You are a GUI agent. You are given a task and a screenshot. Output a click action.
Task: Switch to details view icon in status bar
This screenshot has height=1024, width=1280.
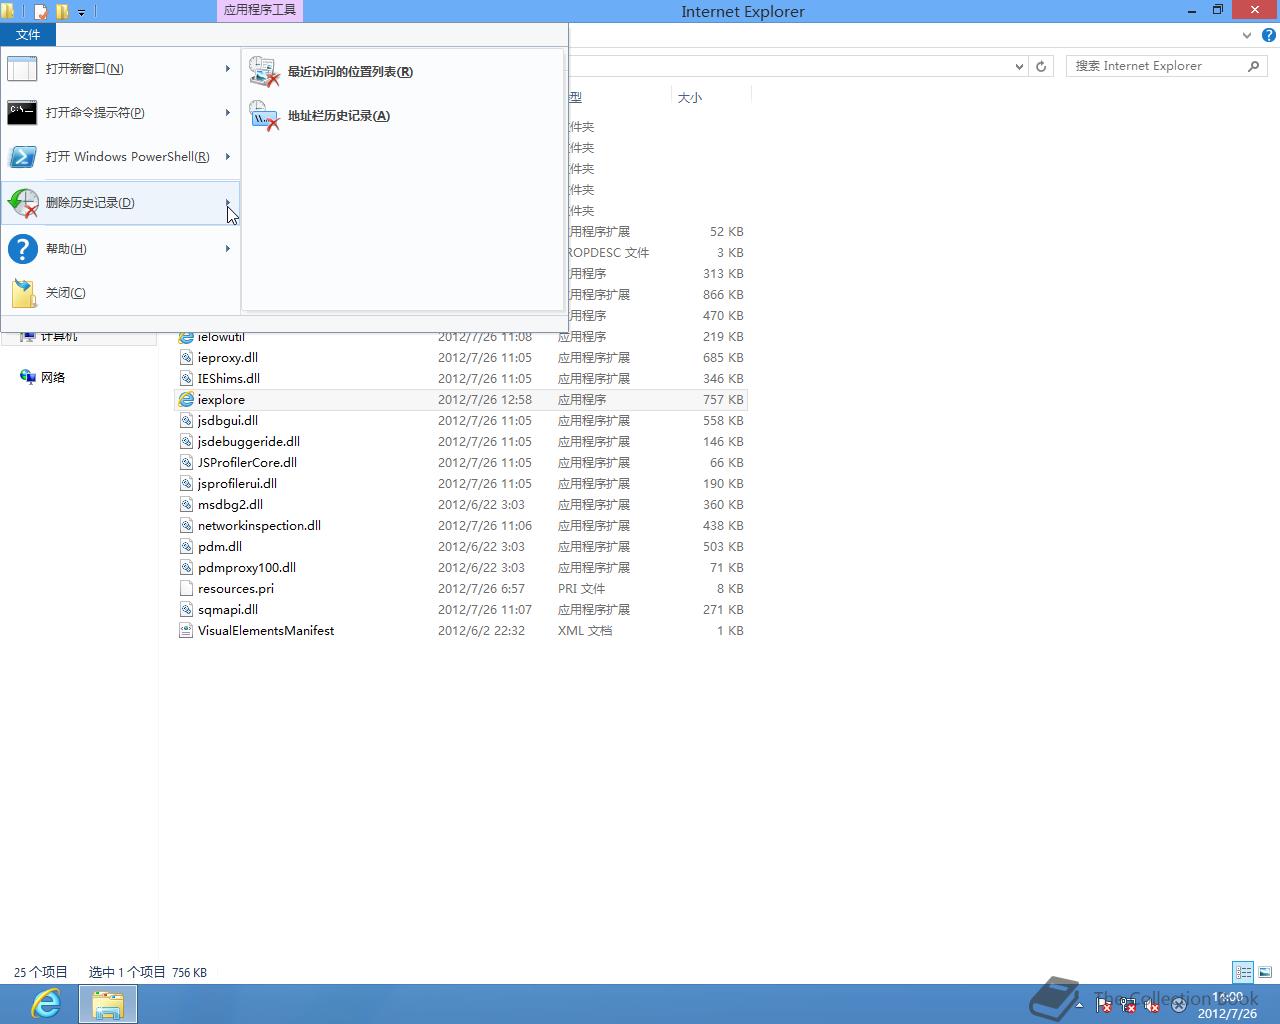(x=1243, y=972)
